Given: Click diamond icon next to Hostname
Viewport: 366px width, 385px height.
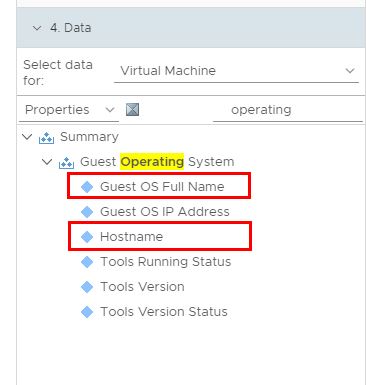Looking at the screenshot, I should 87,237.
